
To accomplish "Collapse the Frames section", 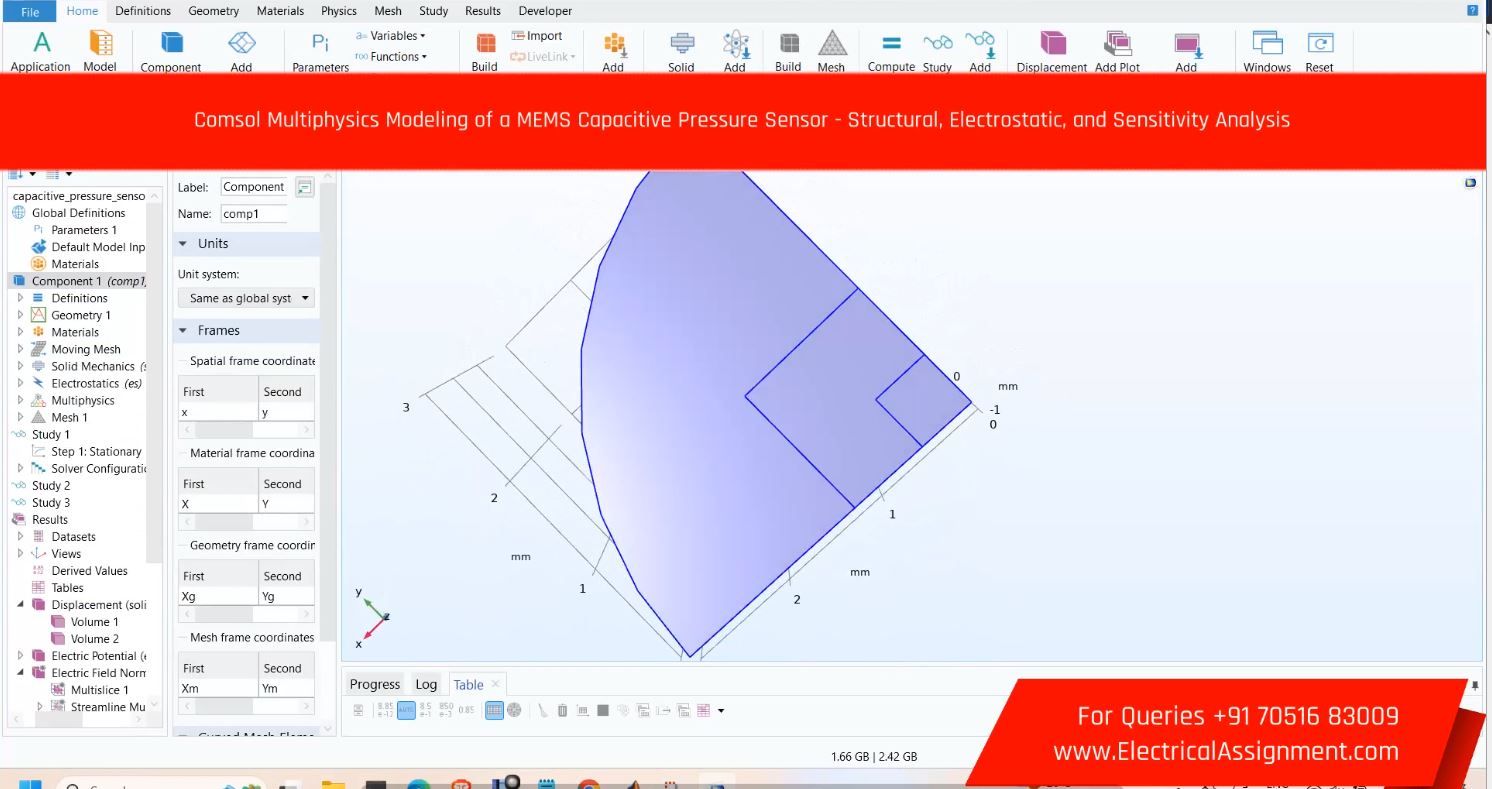I will (x=183, y=331).
